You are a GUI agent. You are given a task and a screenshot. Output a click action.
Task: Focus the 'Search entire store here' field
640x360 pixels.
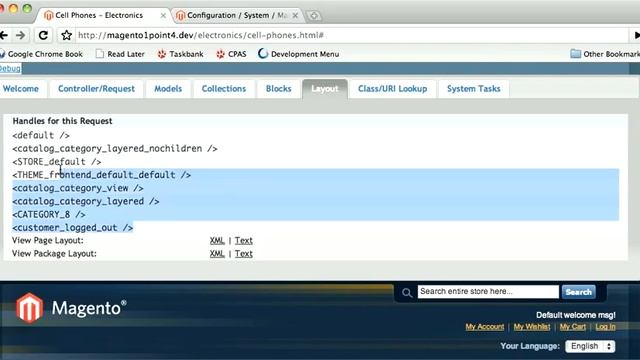pos(488,291)
